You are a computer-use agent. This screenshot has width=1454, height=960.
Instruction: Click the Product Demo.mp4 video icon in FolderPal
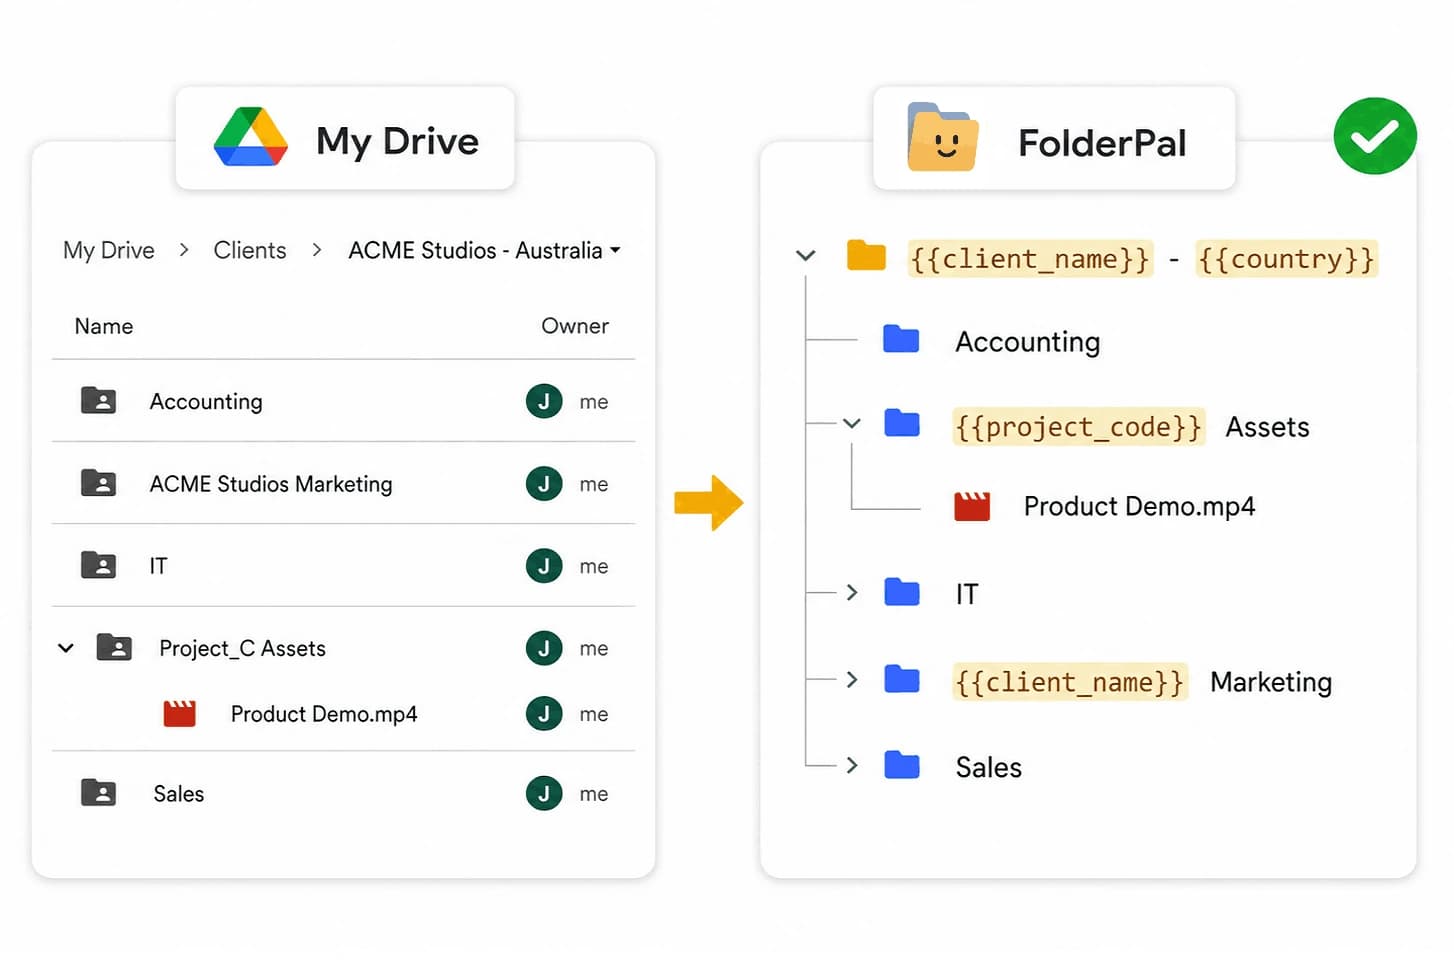(972, 506)
